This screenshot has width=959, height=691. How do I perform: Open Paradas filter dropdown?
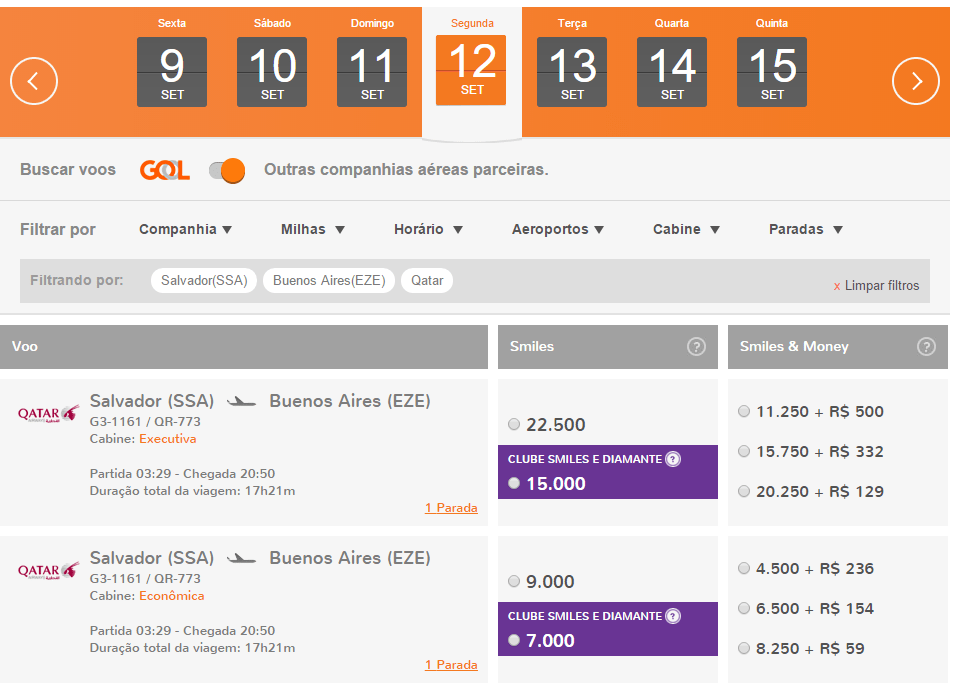click(x=806, y=229)
